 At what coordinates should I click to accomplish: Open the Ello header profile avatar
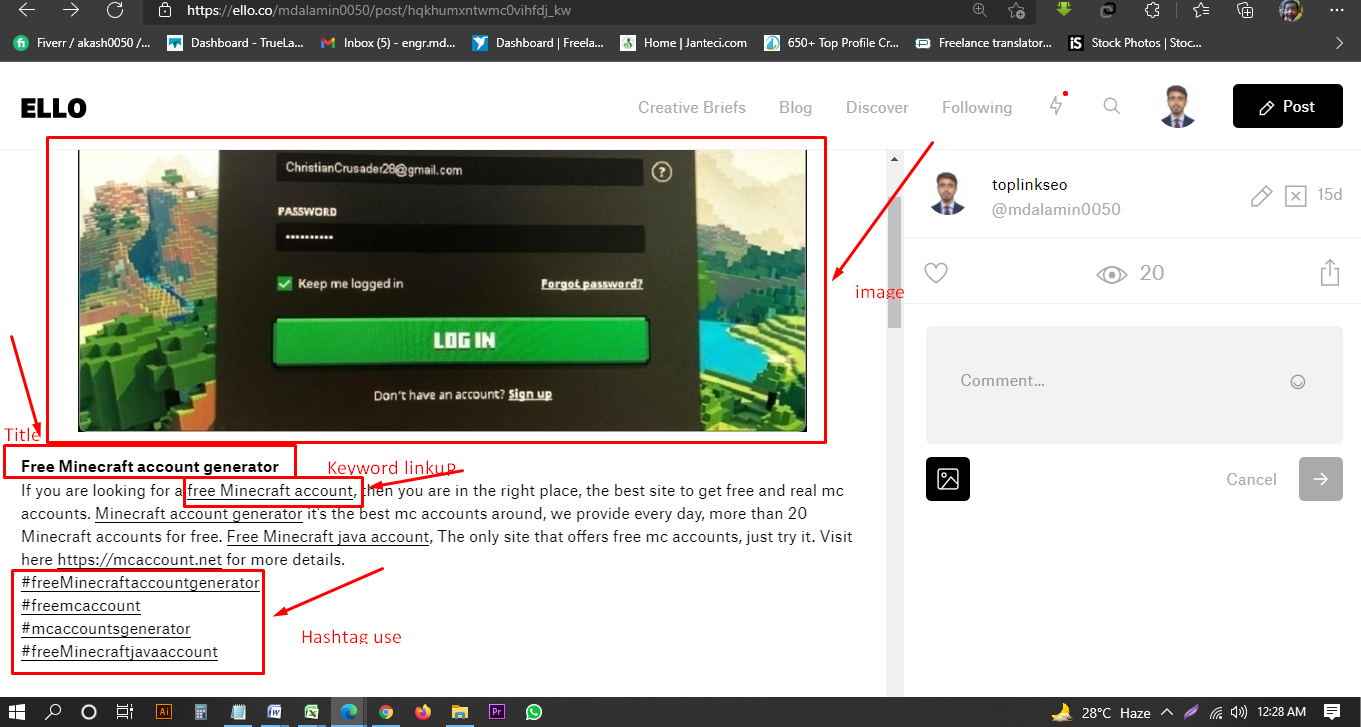(x=1178, y=106)
